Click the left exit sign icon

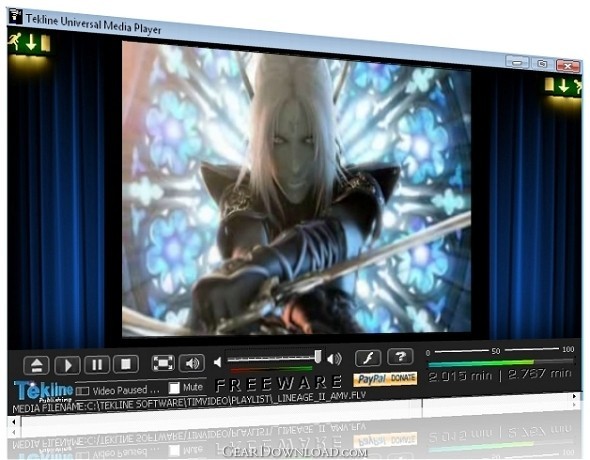(29, 43)
